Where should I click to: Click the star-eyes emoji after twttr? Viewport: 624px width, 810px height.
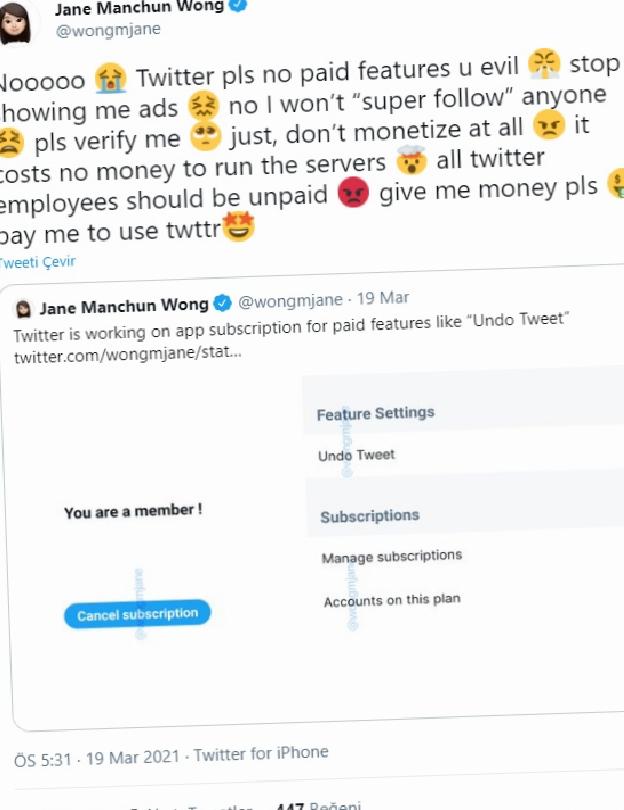coord(238,226)
